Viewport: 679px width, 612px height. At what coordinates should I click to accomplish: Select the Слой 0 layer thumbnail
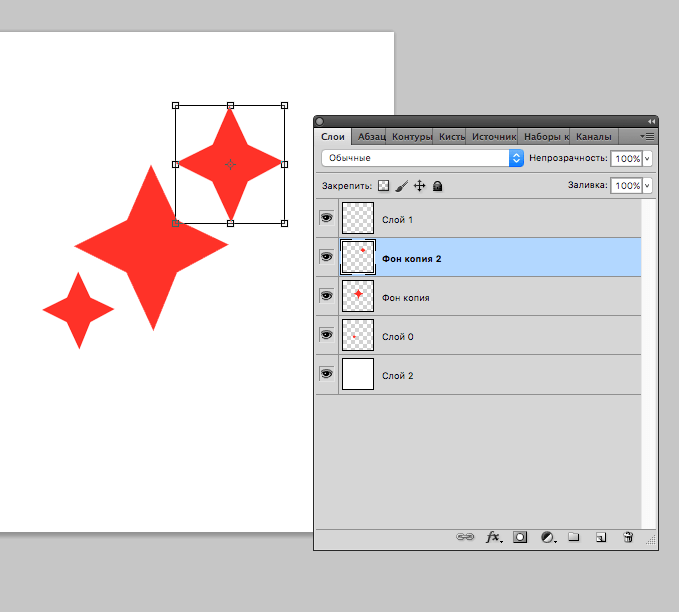coord(358,335)
